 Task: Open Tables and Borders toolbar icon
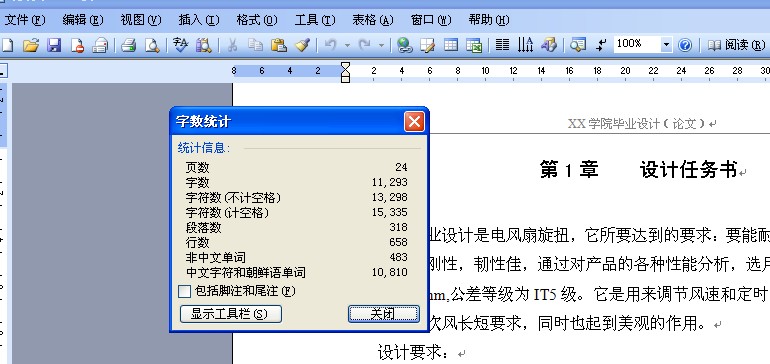(x=428, y=46)
